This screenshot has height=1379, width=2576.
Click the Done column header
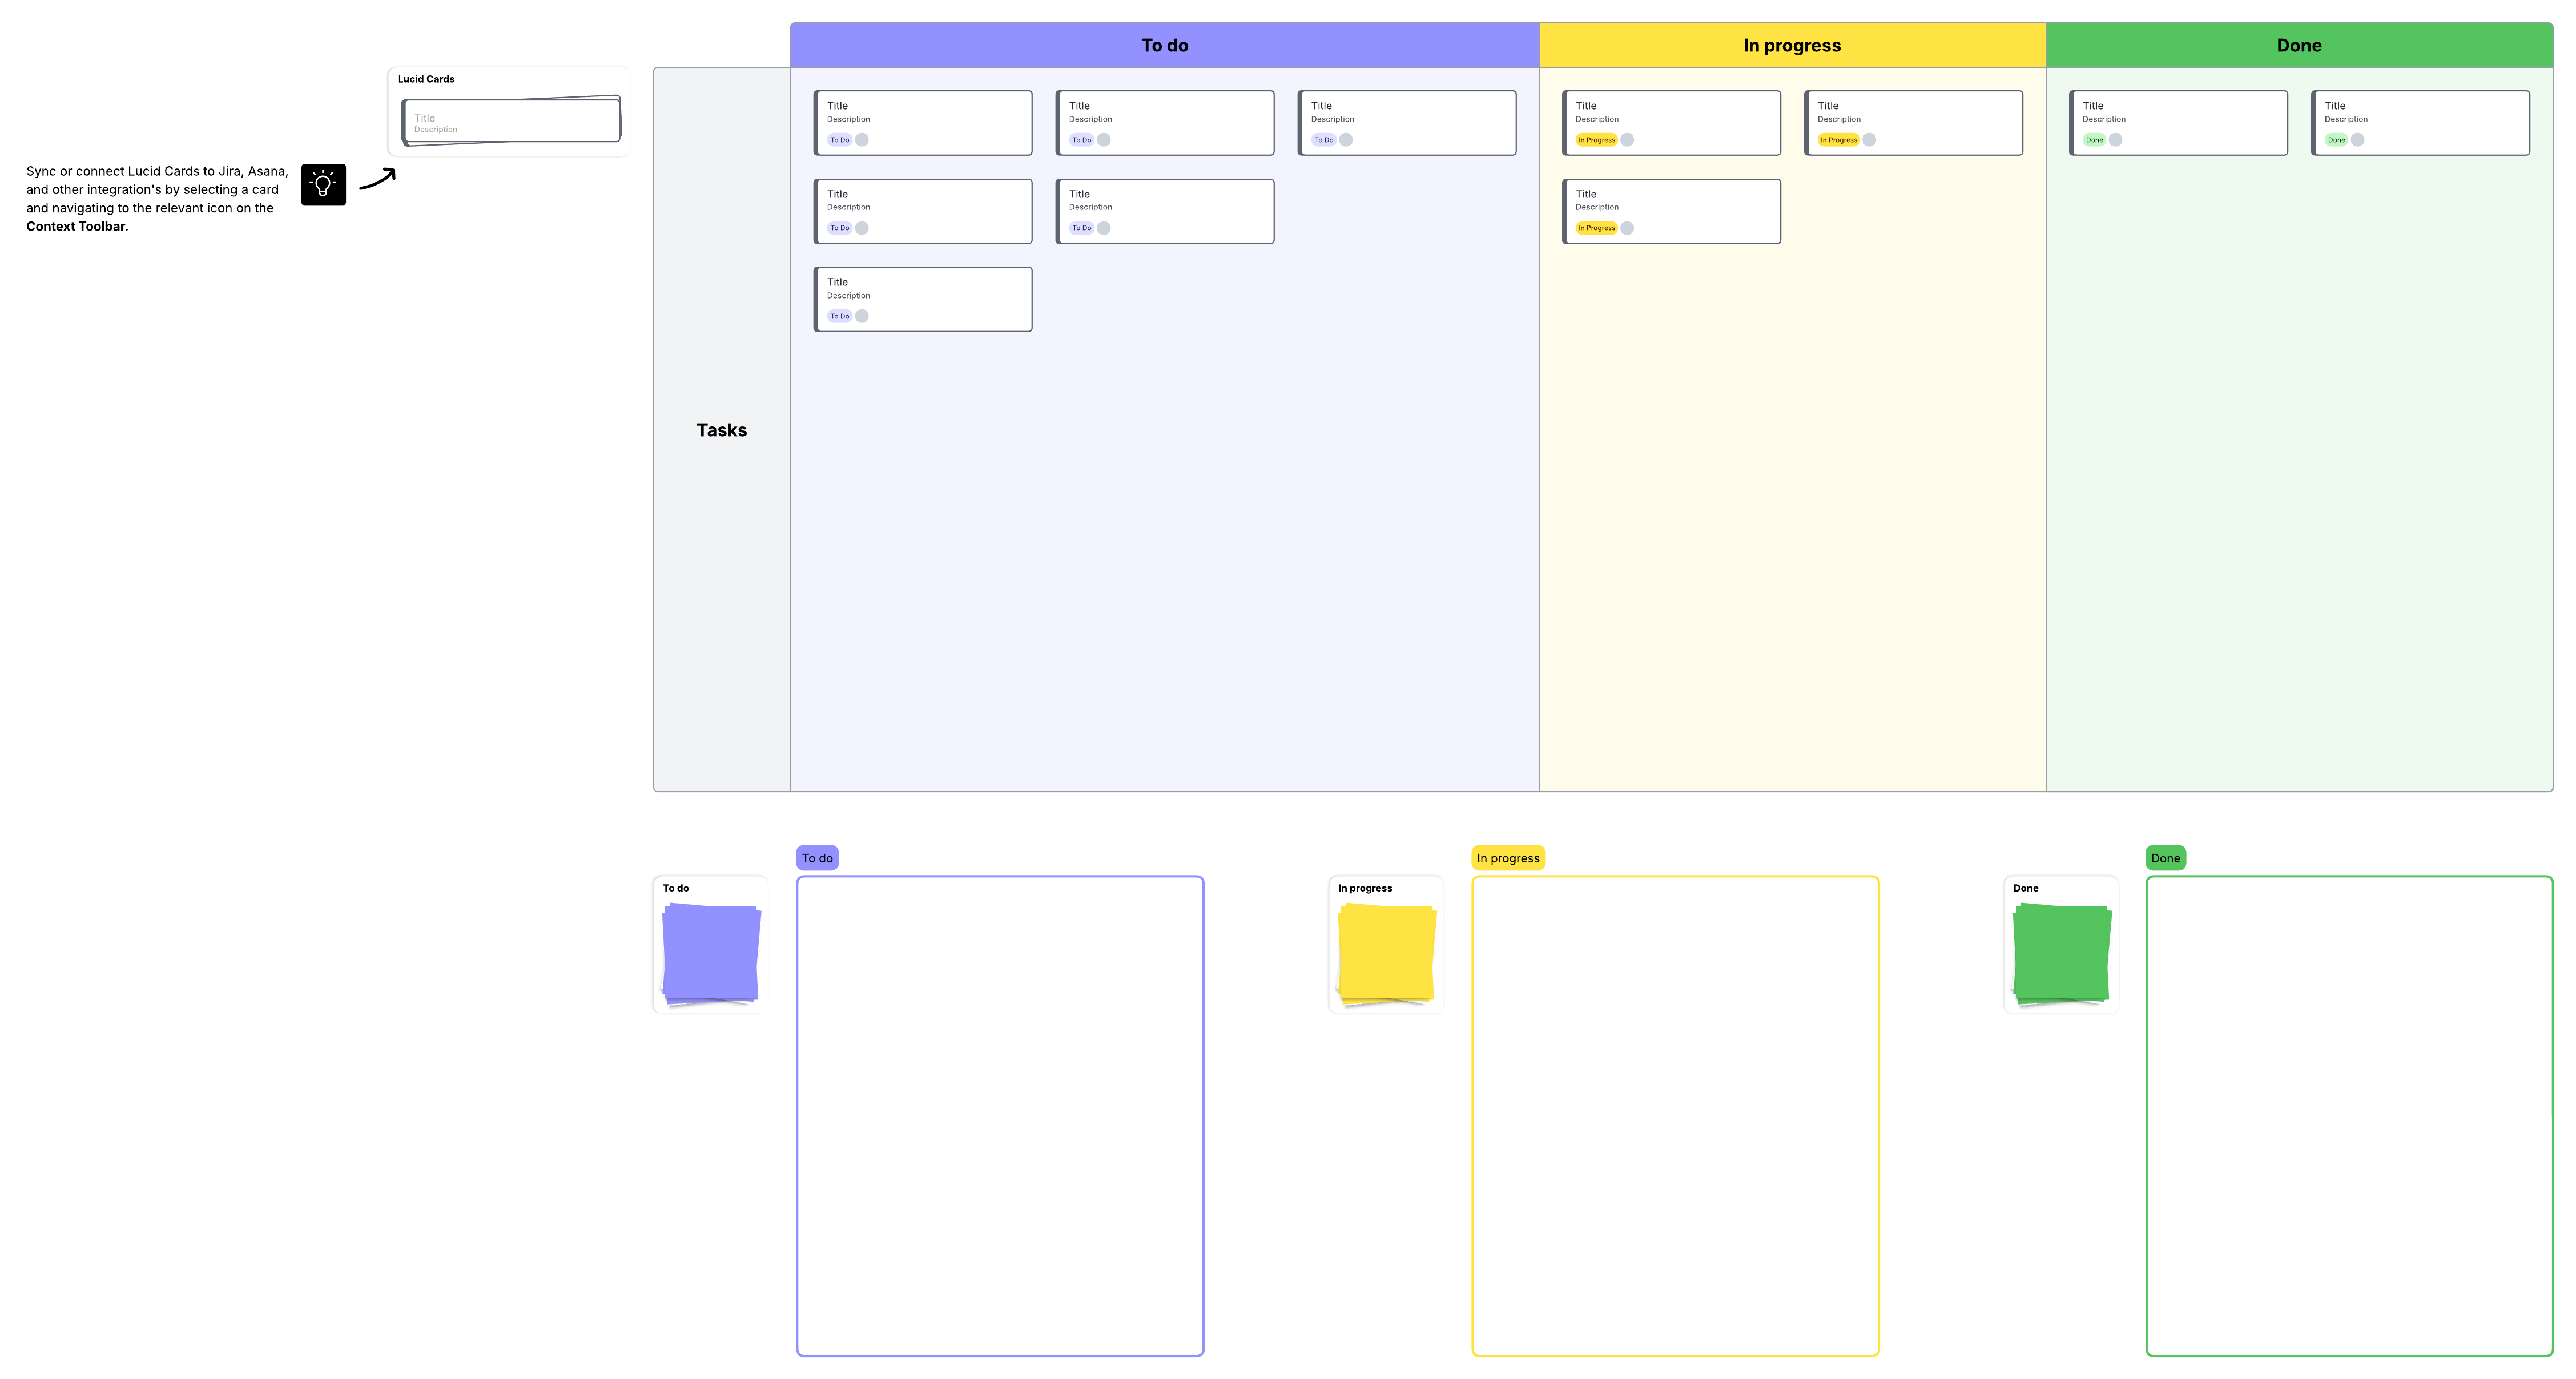(2299, 44)
